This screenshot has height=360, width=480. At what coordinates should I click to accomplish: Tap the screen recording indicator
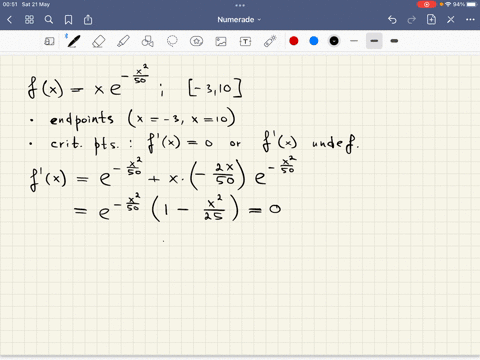(x=426, y=4)
